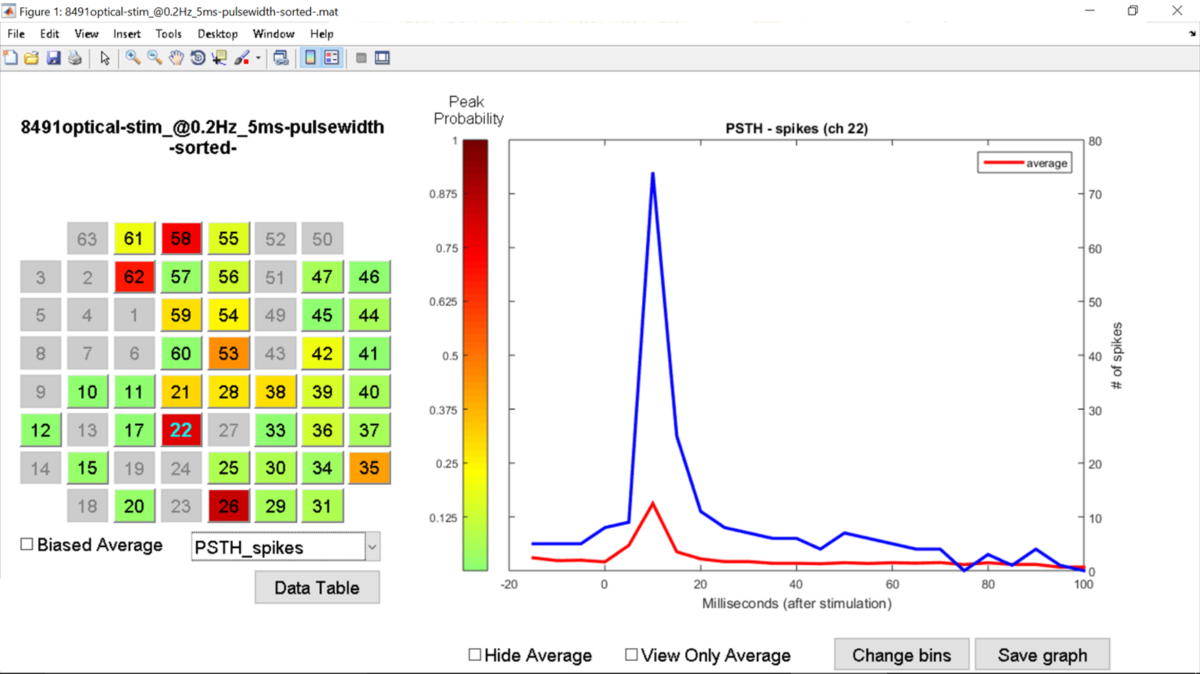Select channel 31 green button
Image resolution: width=1200 pixels, height=674 pixels.
tap(322, 506)
